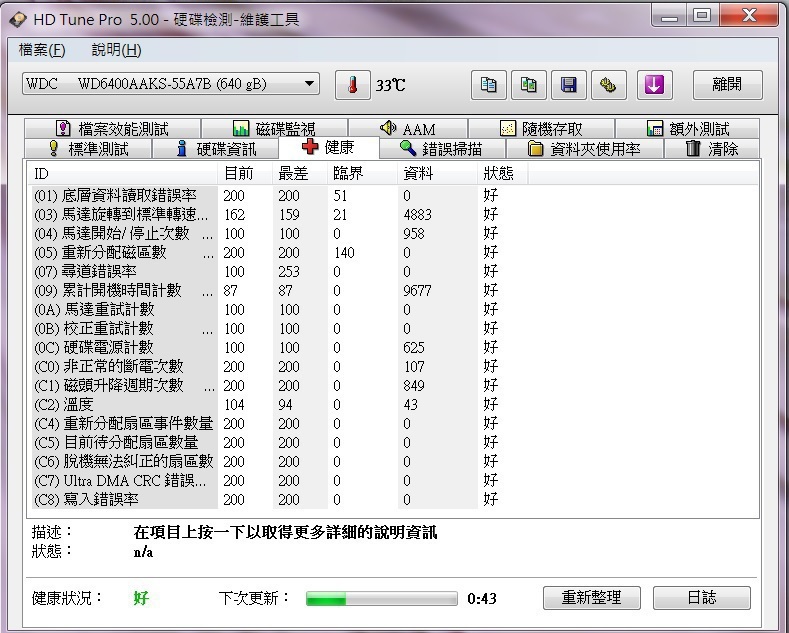Click the next-update progress bar
The height and width of the screenshot is (633, 789).
381,598
